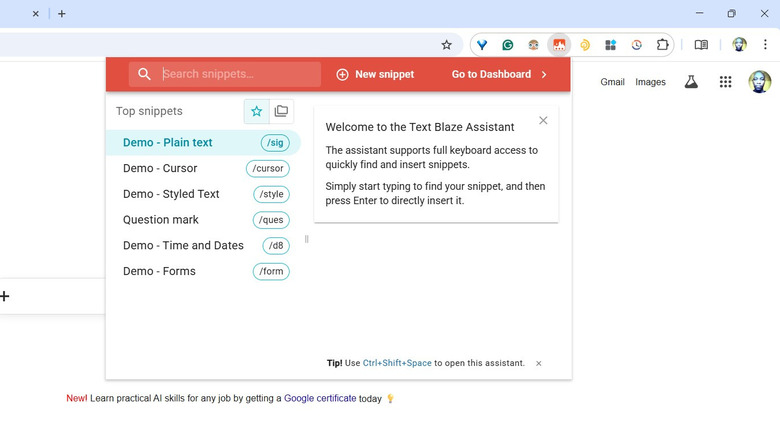Viewport: 780px width, 438px height.
Task: Create a New snippet
Action: (375, 74)
